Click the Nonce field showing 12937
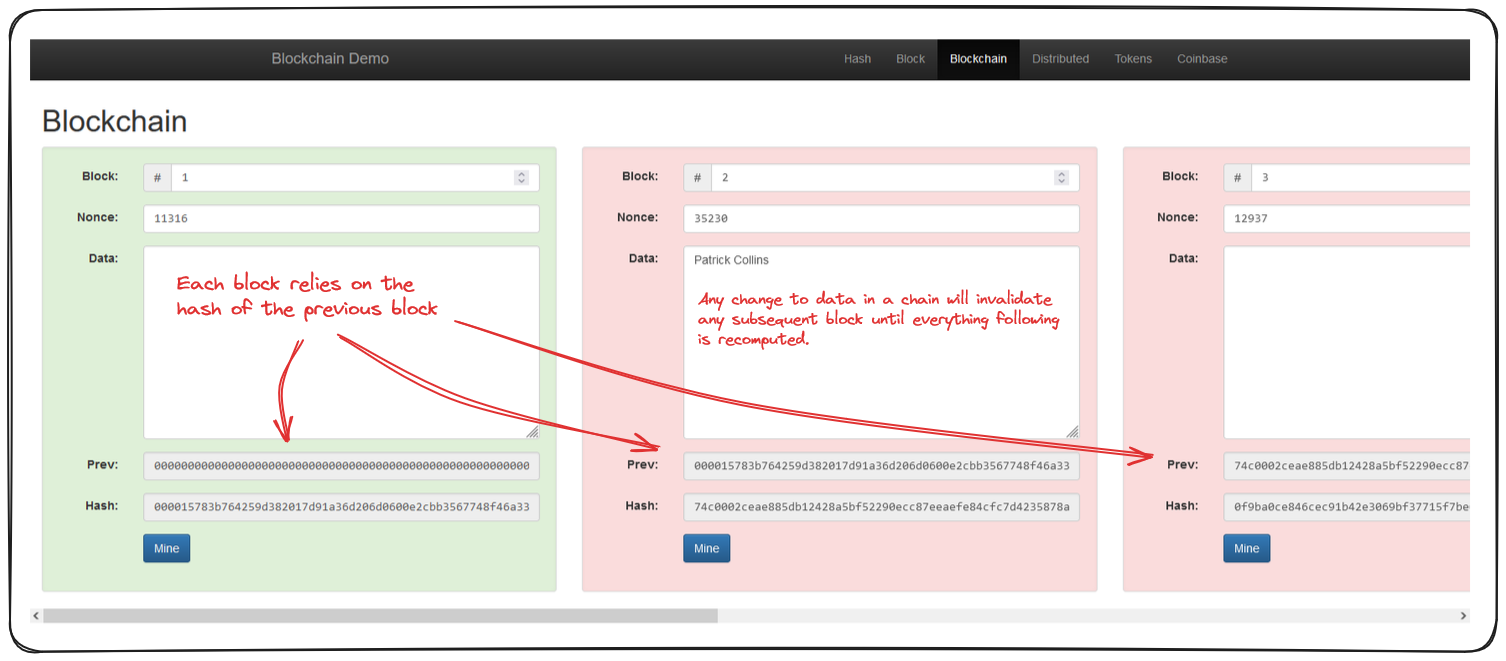The width and height of the screenshot is (1506, 661). [x=1345, y=219]
